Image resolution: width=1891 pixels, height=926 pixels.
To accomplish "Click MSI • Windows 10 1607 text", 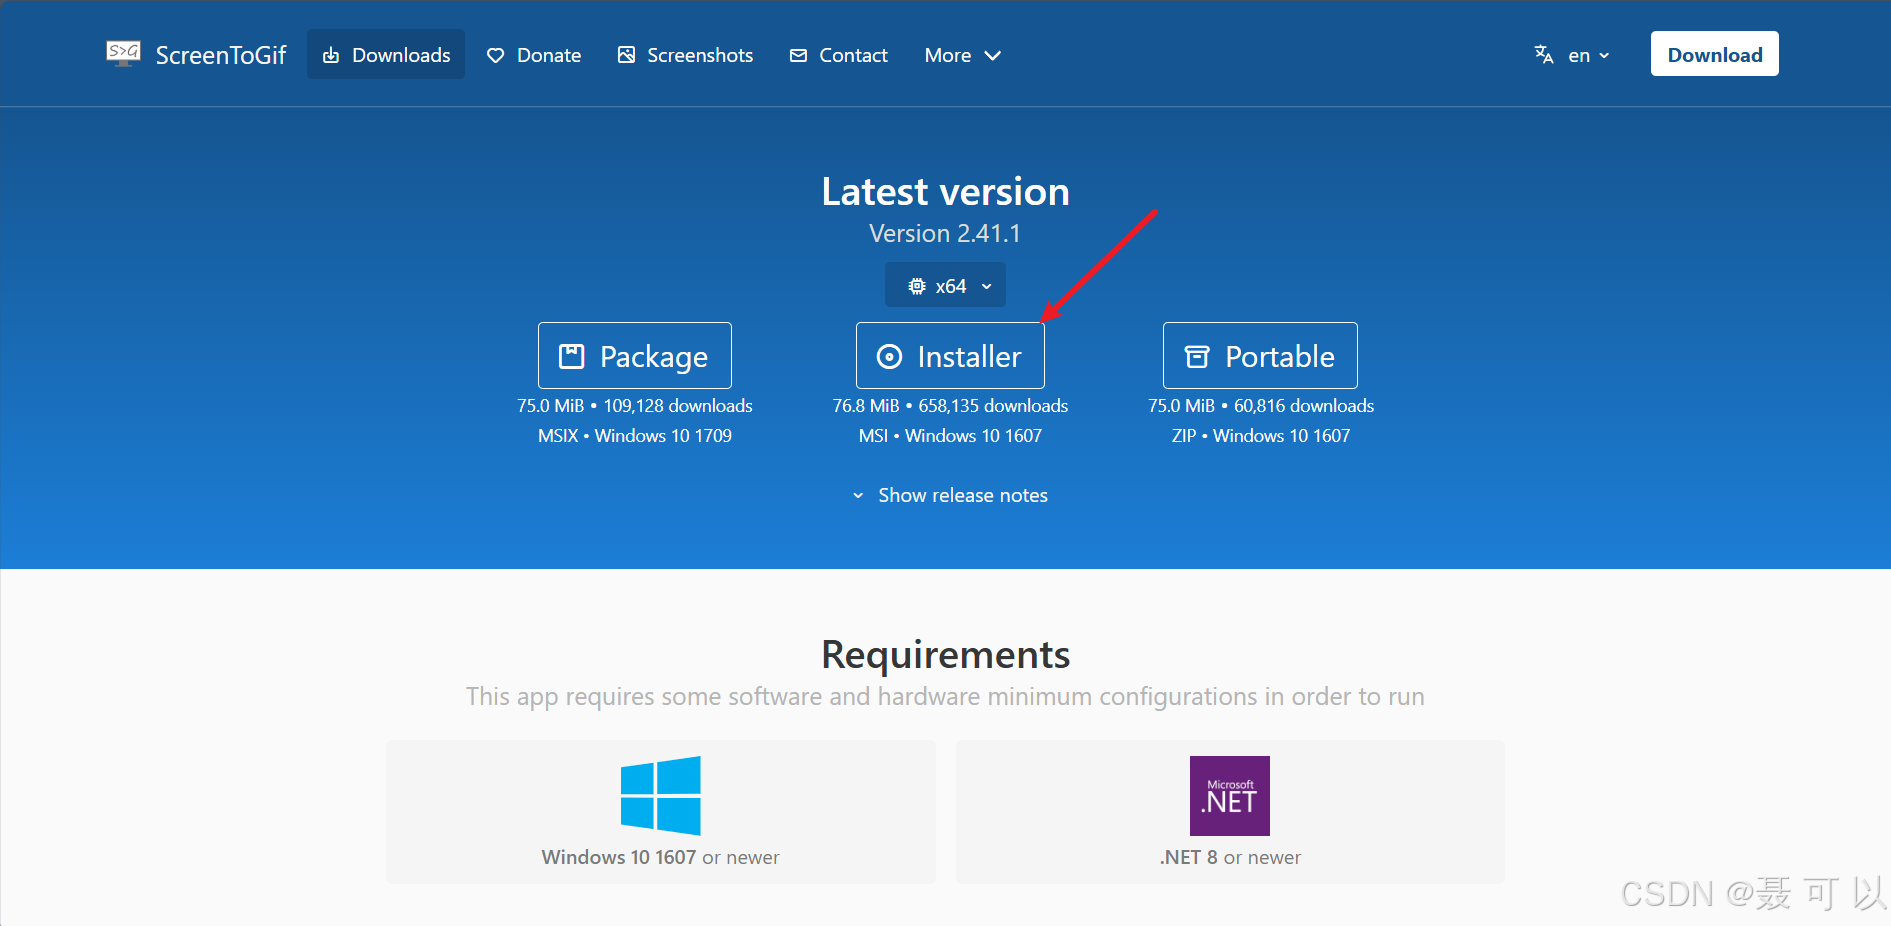I will (x=950, y=436).
